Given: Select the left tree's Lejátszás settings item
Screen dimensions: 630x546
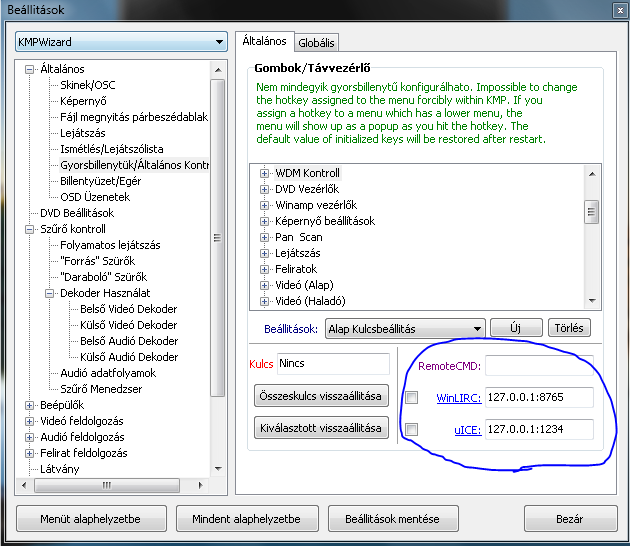Looking at the screenshot, I should point(83,133).
